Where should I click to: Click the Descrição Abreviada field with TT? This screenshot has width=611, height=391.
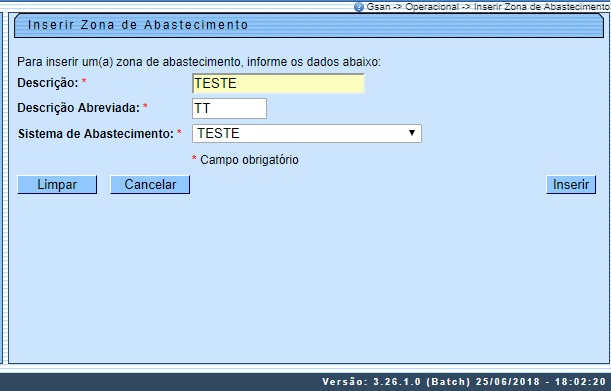tap(230, 108)
